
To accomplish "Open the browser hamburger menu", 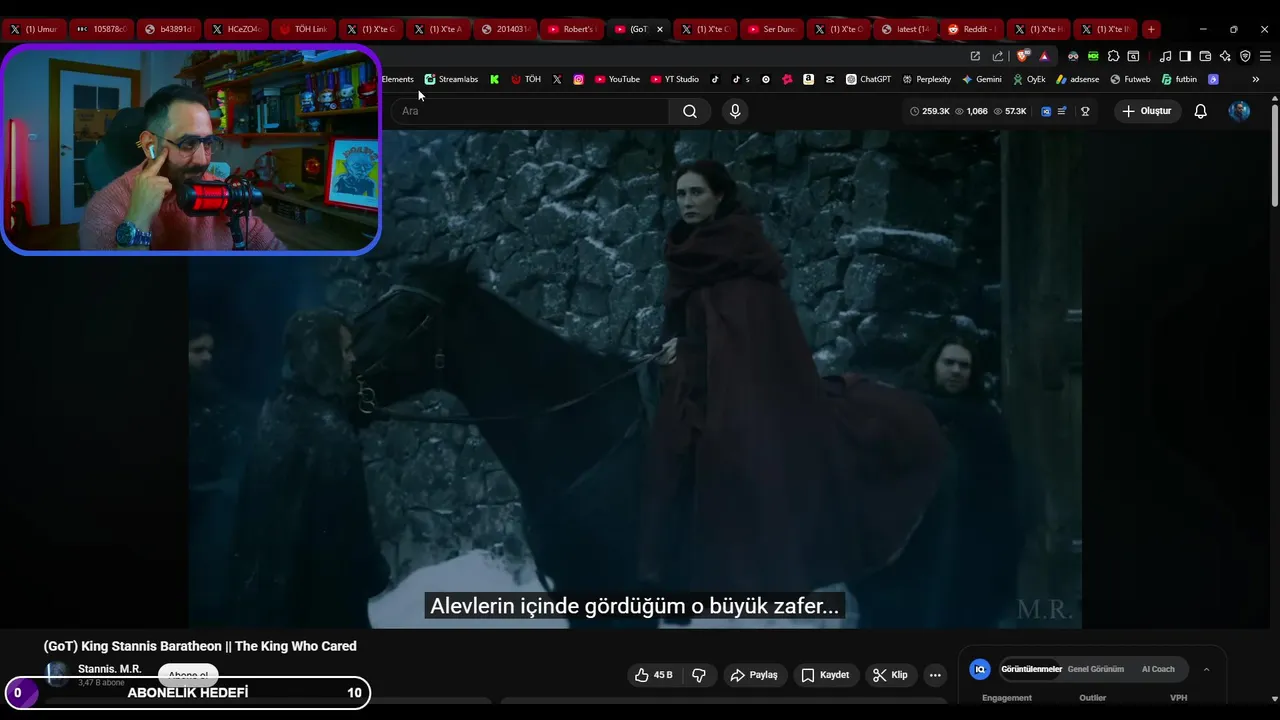I will [x=1265, y=56].
